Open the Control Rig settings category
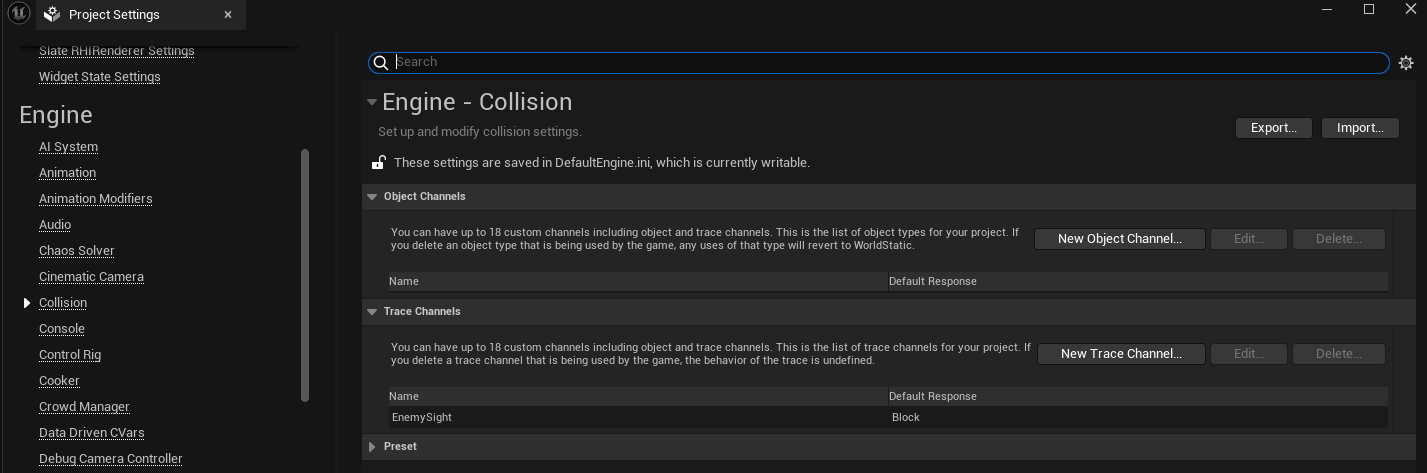This screenshot has height=473, width=1427. [70, 355]
